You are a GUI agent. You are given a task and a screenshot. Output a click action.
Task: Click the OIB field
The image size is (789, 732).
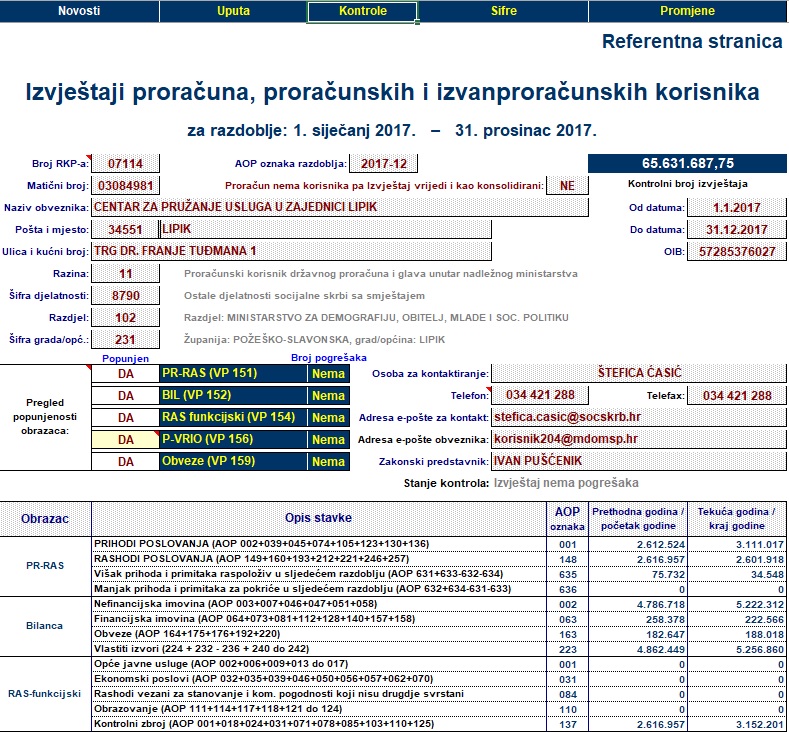click(737, 252)
